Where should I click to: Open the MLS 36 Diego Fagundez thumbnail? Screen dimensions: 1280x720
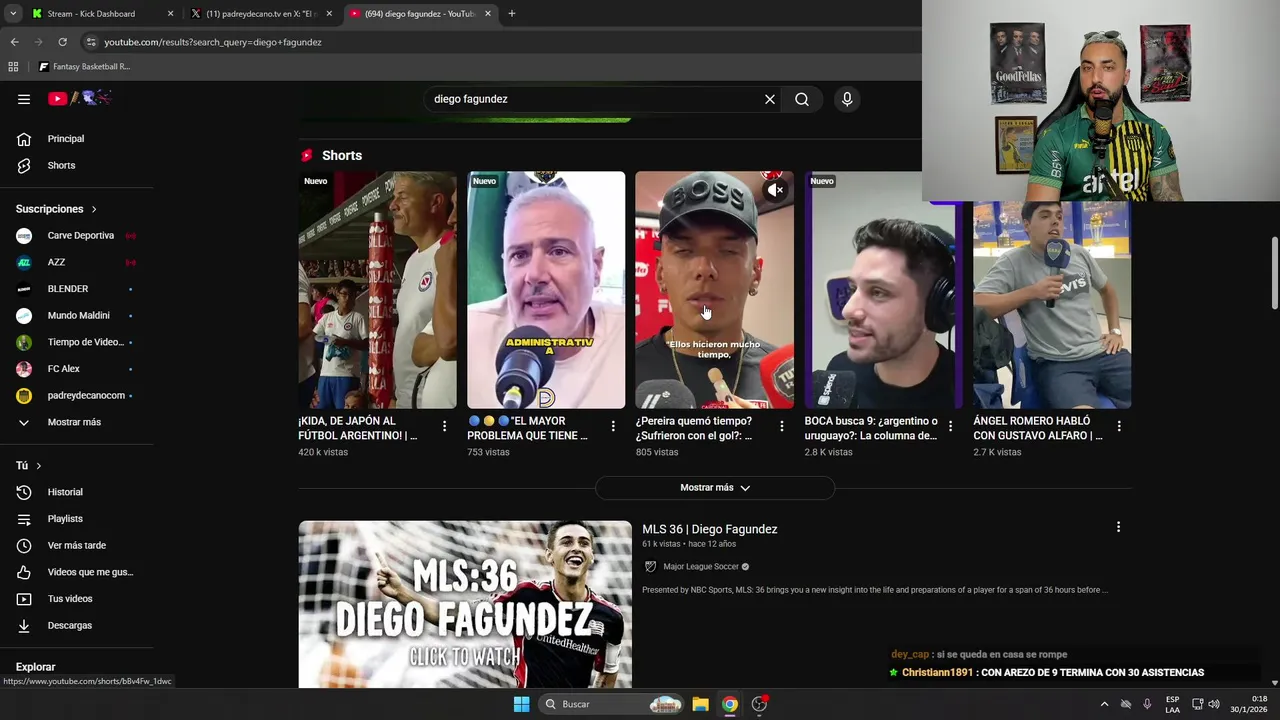465,604
